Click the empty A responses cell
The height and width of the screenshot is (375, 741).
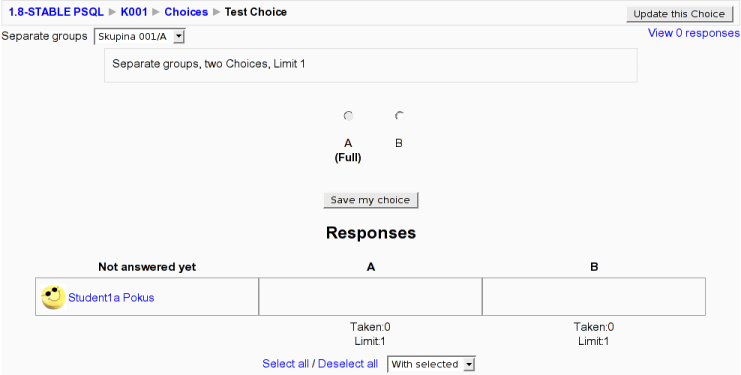[370, 297]
